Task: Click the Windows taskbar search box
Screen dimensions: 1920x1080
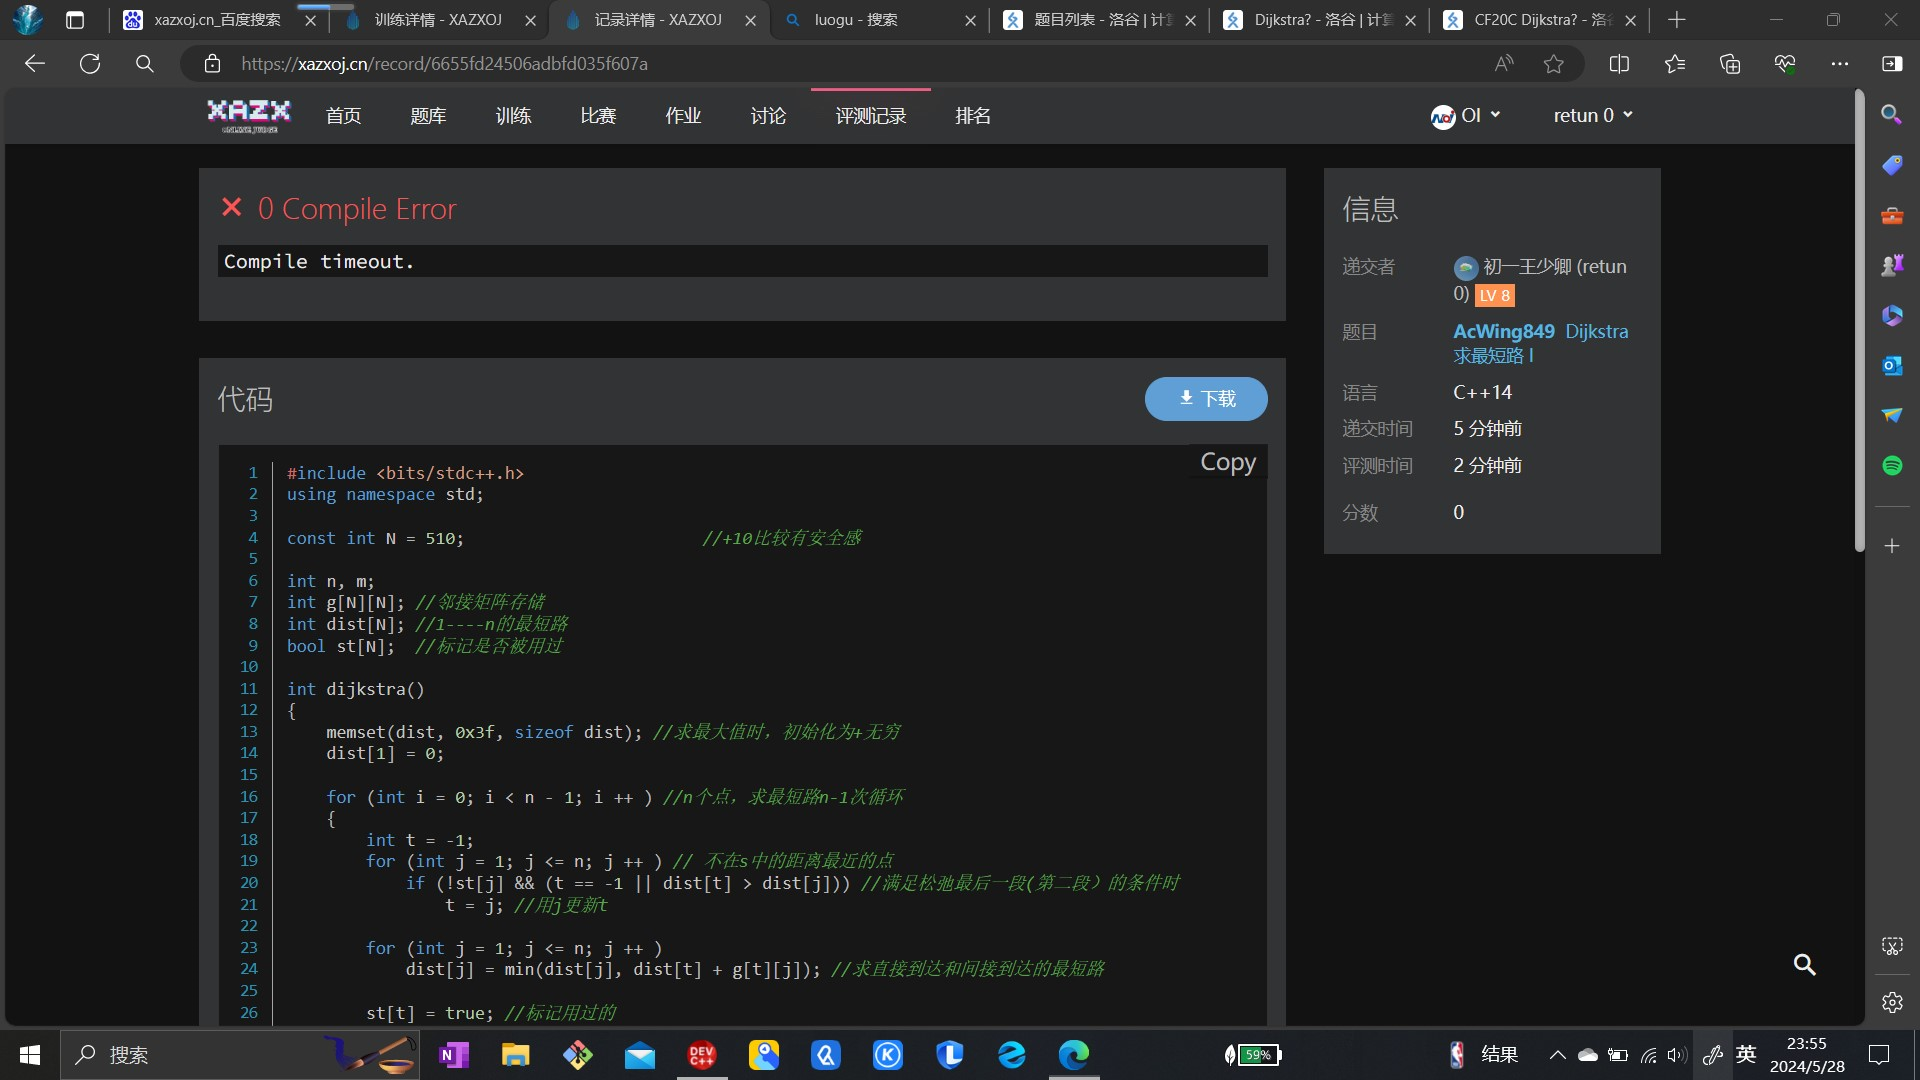Action: [240, 1055]
